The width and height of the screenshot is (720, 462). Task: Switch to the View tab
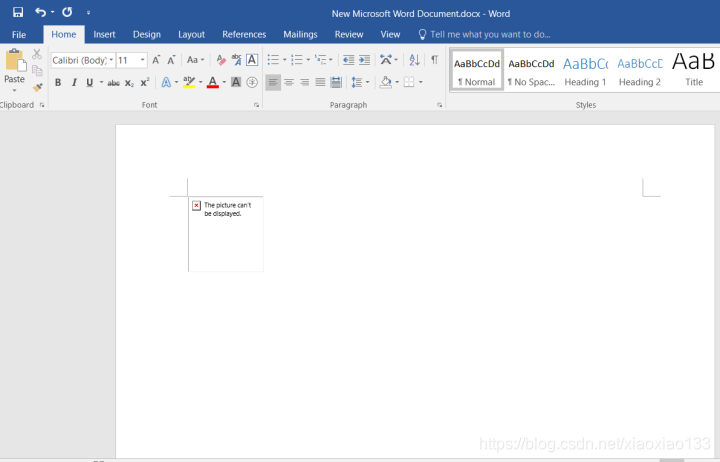point(390,34)
